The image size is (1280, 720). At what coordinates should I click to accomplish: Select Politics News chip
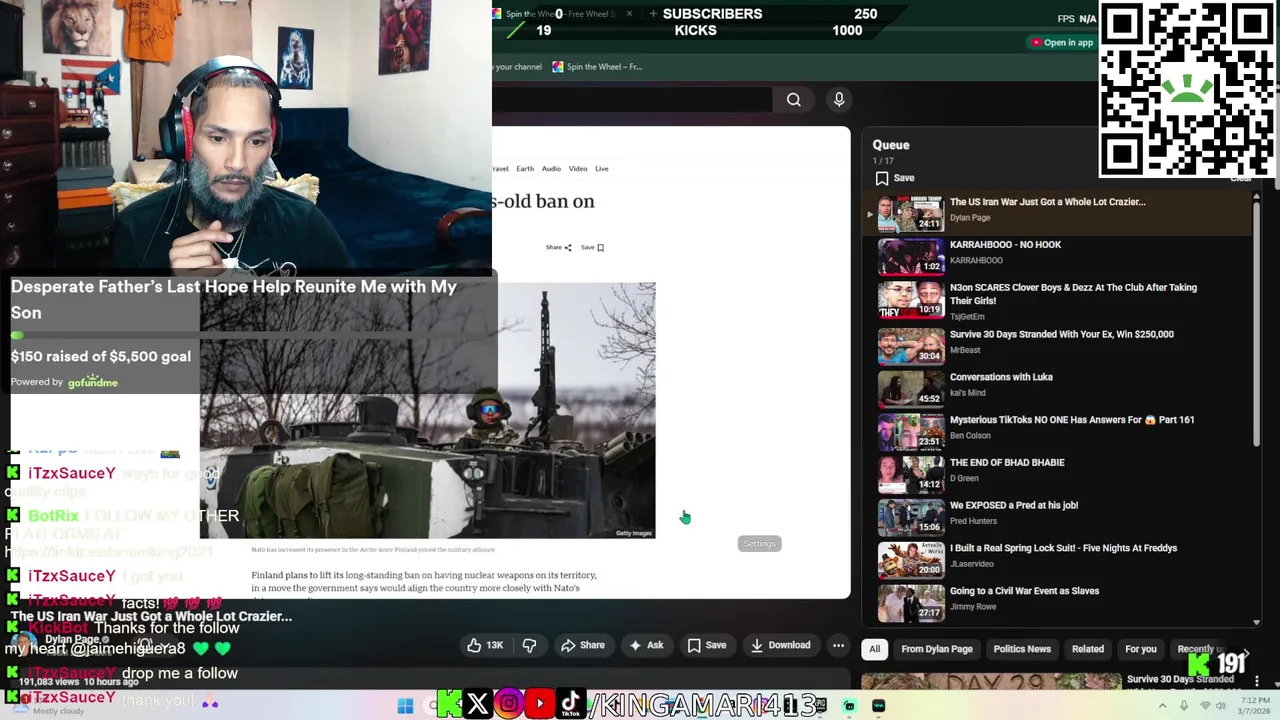pos(1022,649)
